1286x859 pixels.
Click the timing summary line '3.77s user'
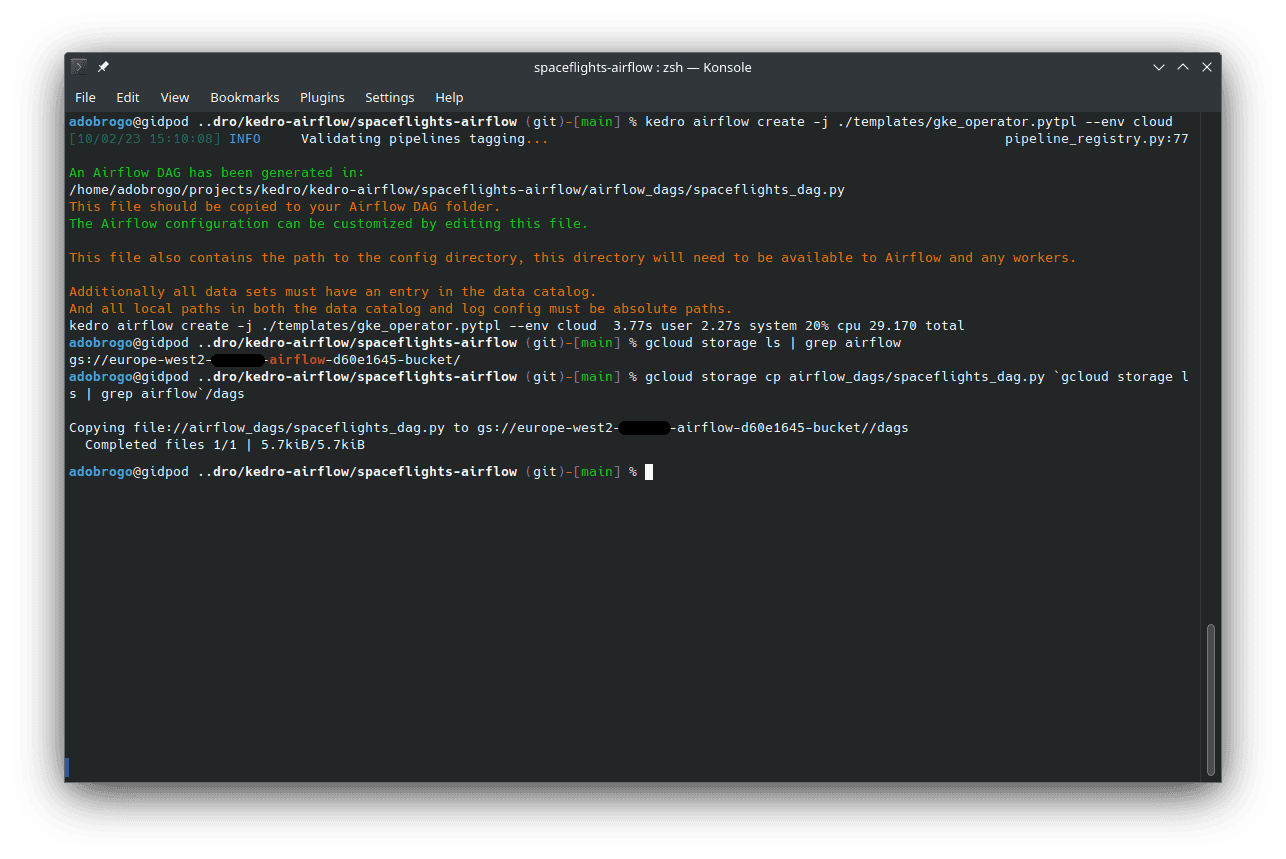pos(517,326)
